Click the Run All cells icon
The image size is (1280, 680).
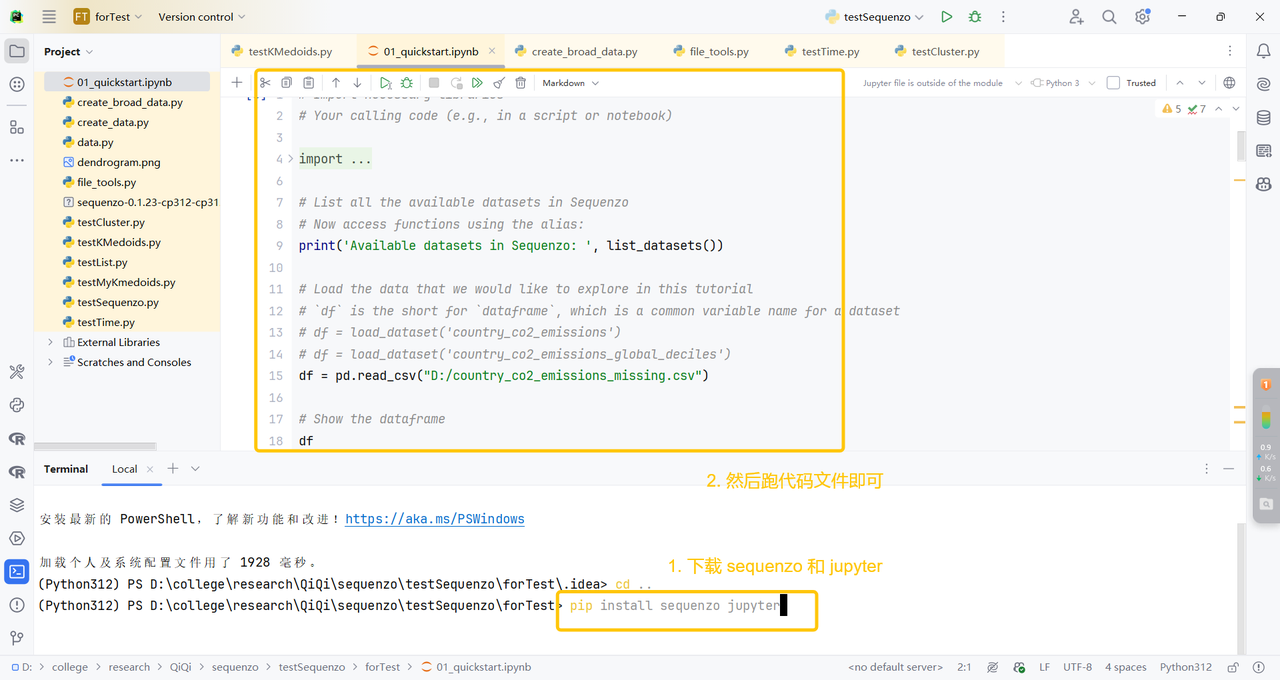477,83
